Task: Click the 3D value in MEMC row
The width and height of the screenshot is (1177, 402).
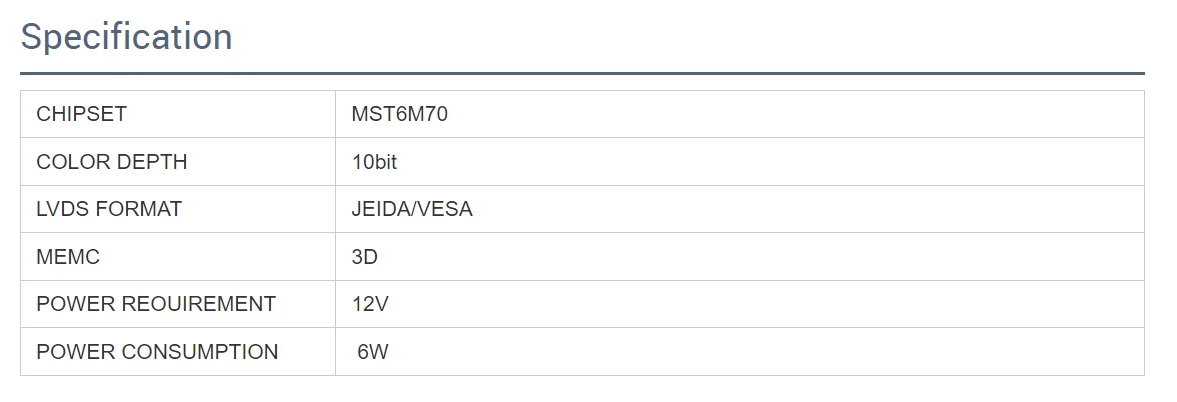Action: tap(364, 257)
